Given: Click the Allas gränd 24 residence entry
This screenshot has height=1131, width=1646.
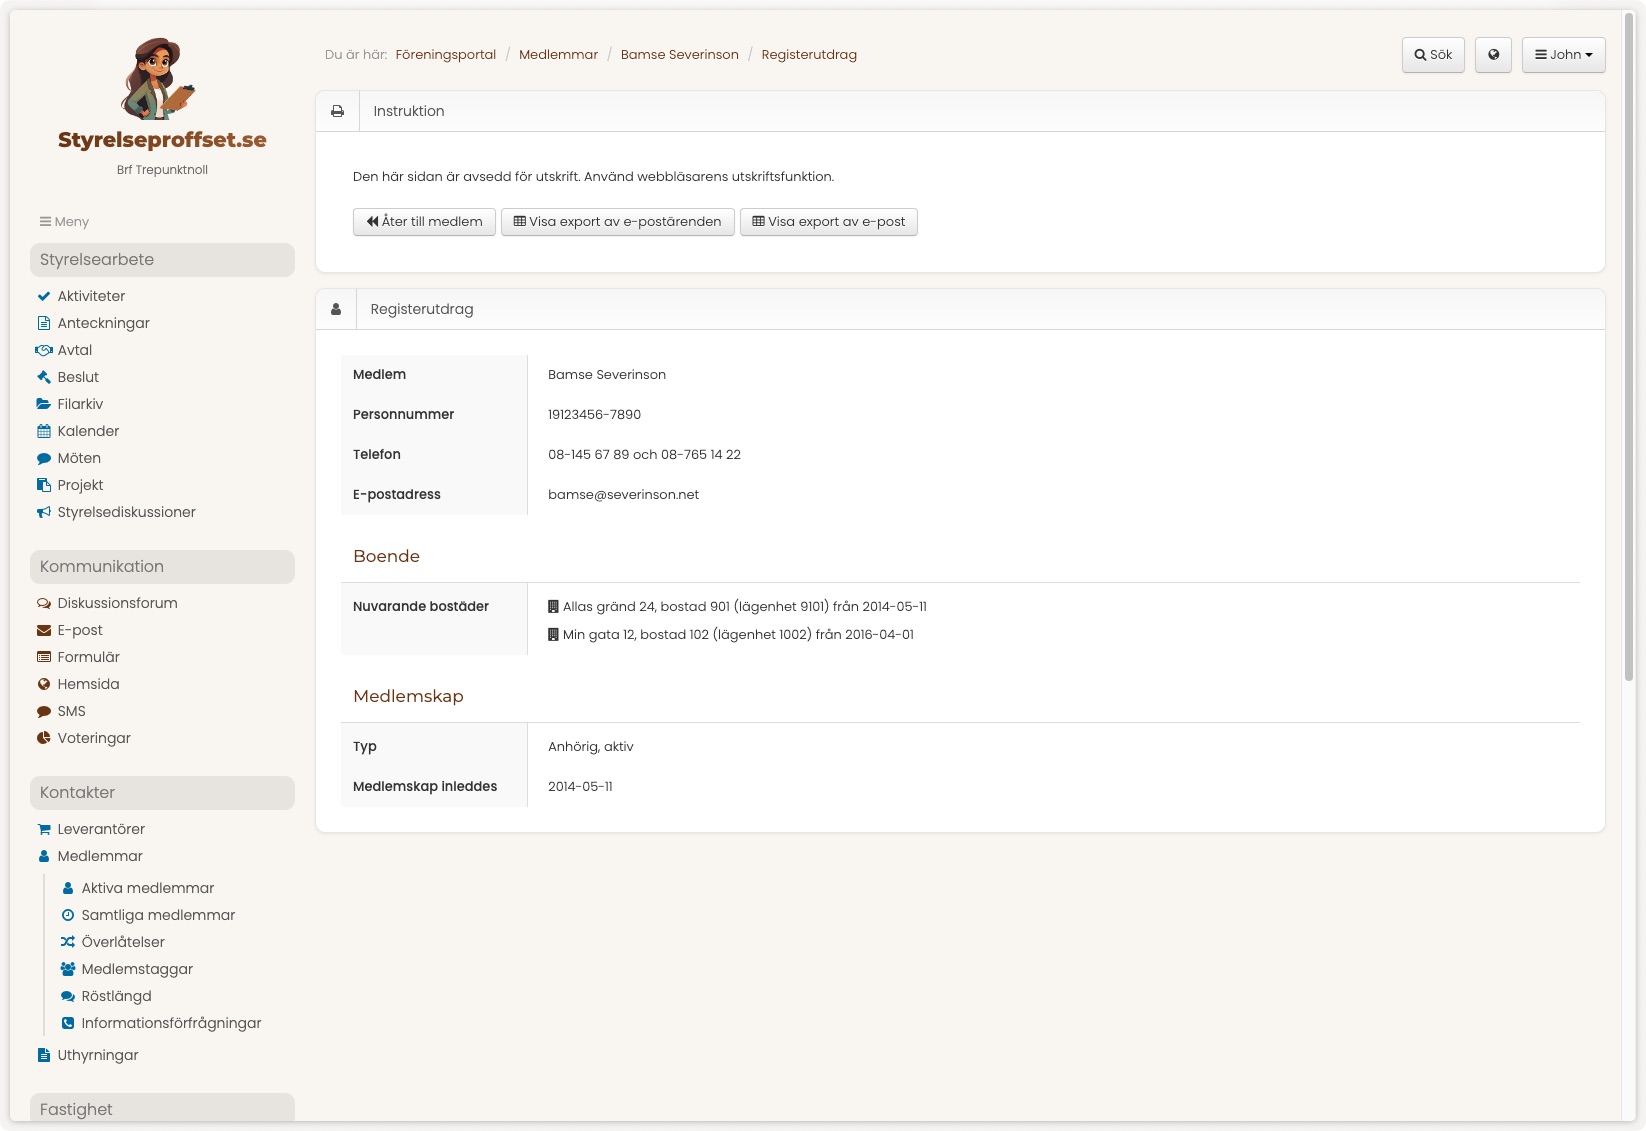Looking at the screenshot, I should pos(737,607).
